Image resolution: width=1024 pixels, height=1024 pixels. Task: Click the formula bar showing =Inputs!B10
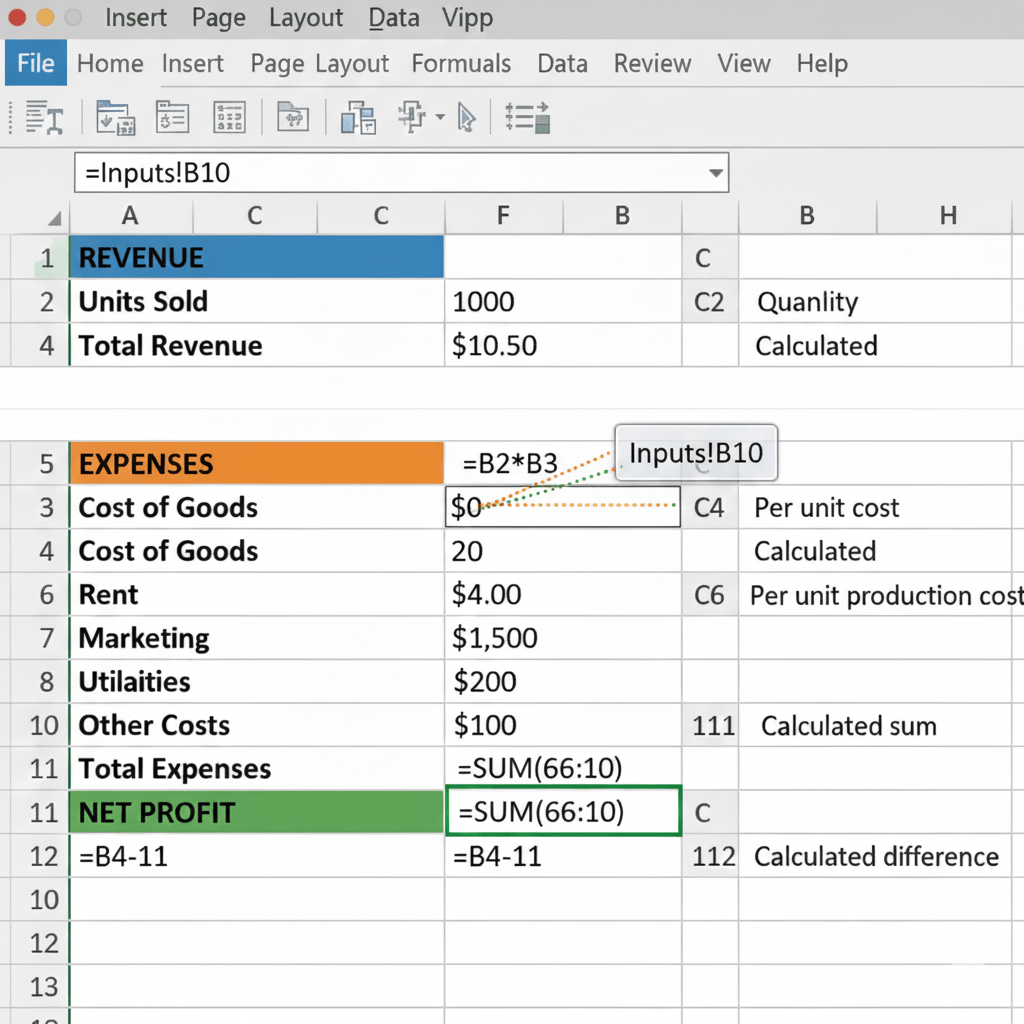(x=390, y=173)
